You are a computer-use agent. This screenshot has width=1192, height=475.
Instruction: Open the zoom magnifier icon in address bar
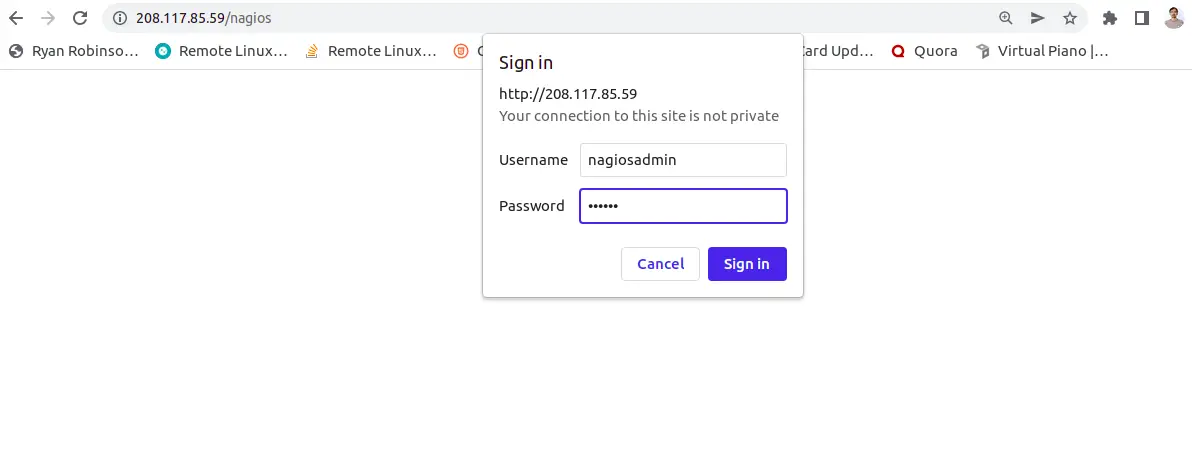point(1006,18)
